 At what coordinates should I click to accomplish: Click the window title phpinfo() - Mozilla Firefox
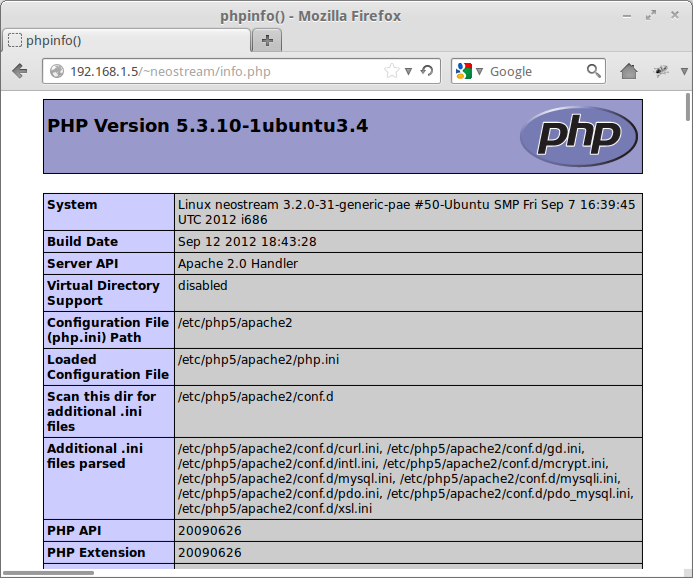[x=310, y=16]
